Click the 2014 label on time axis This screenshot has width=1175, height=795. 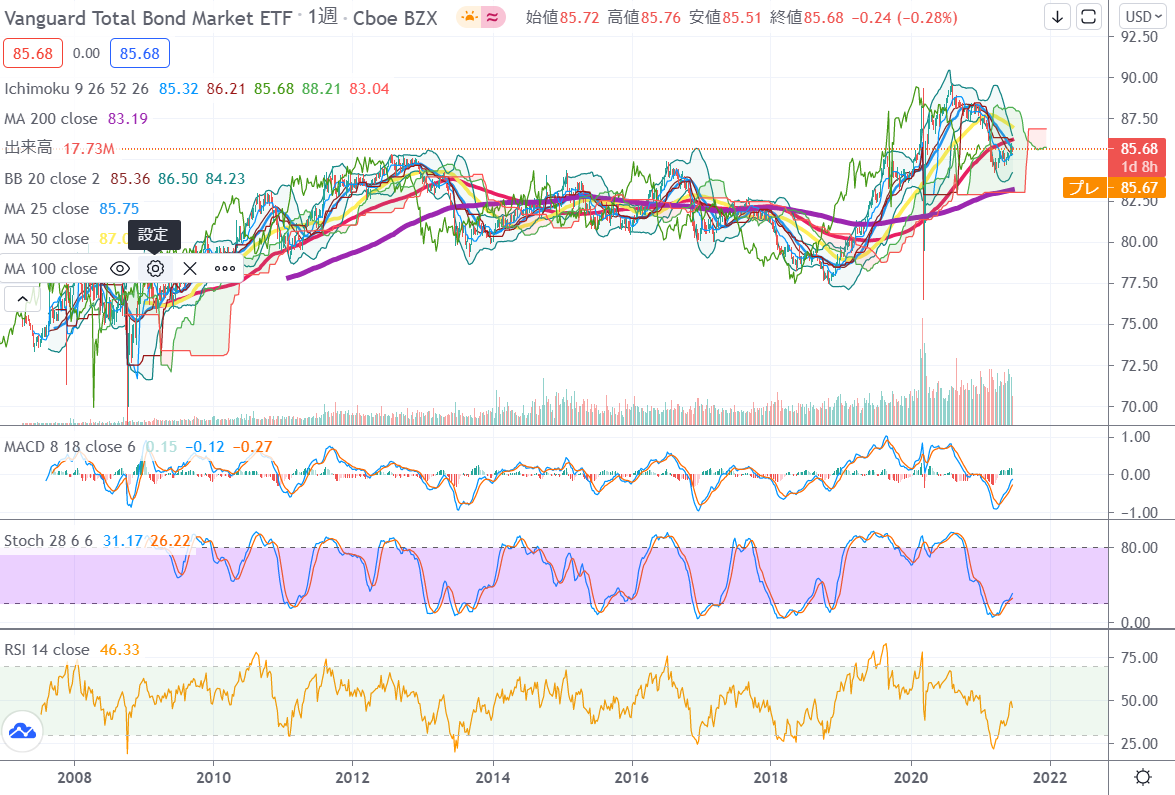492,778
